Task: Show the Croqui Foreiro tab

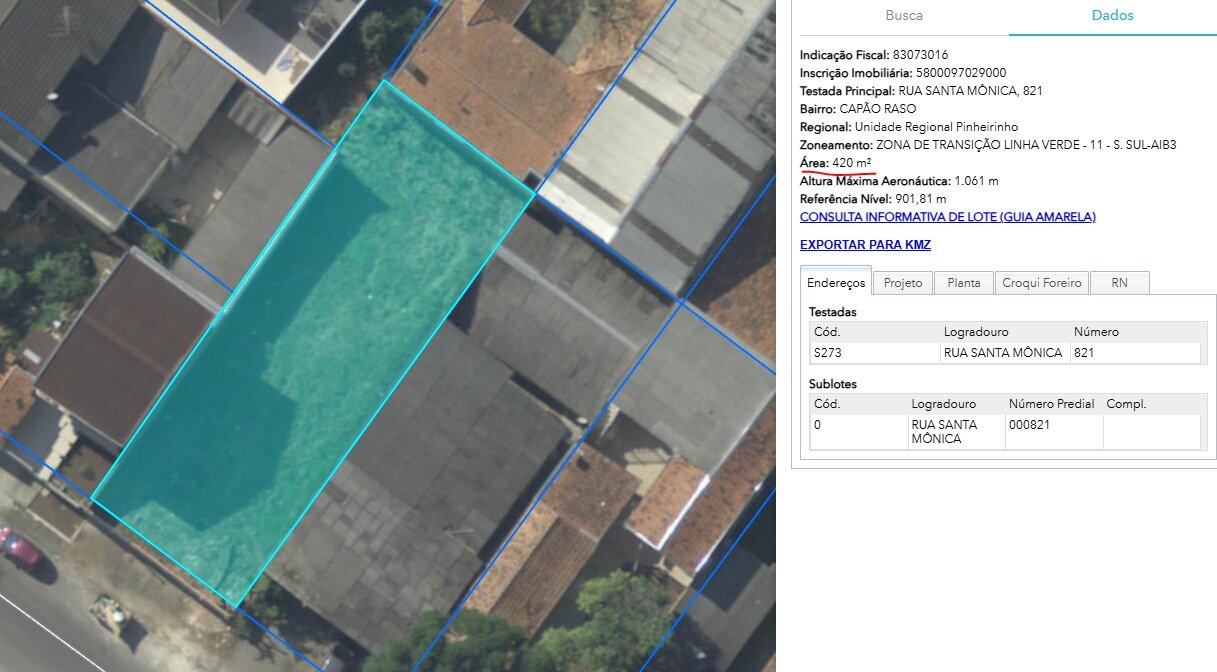Action: 1041,283
